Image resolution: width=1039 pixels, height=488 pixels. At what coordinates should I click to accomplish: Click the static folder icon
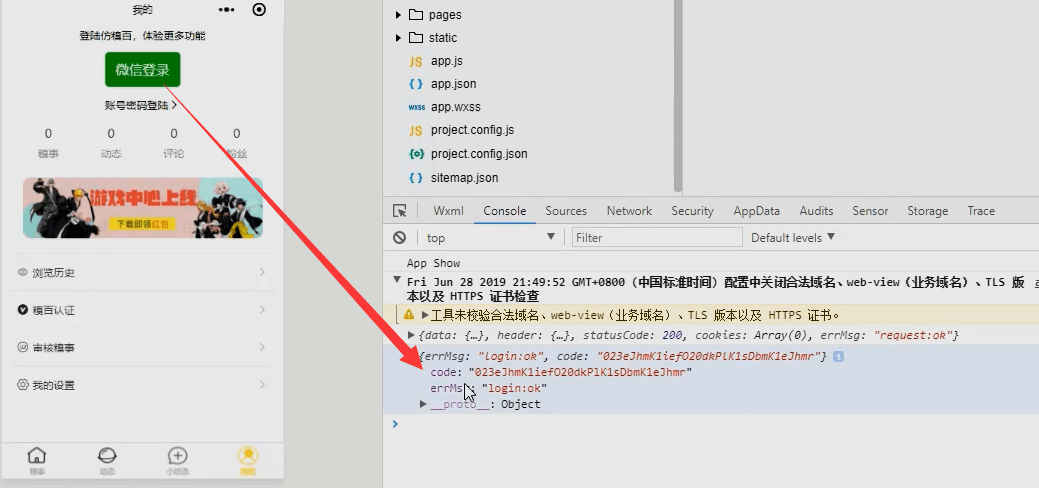[x=415, y=38]
